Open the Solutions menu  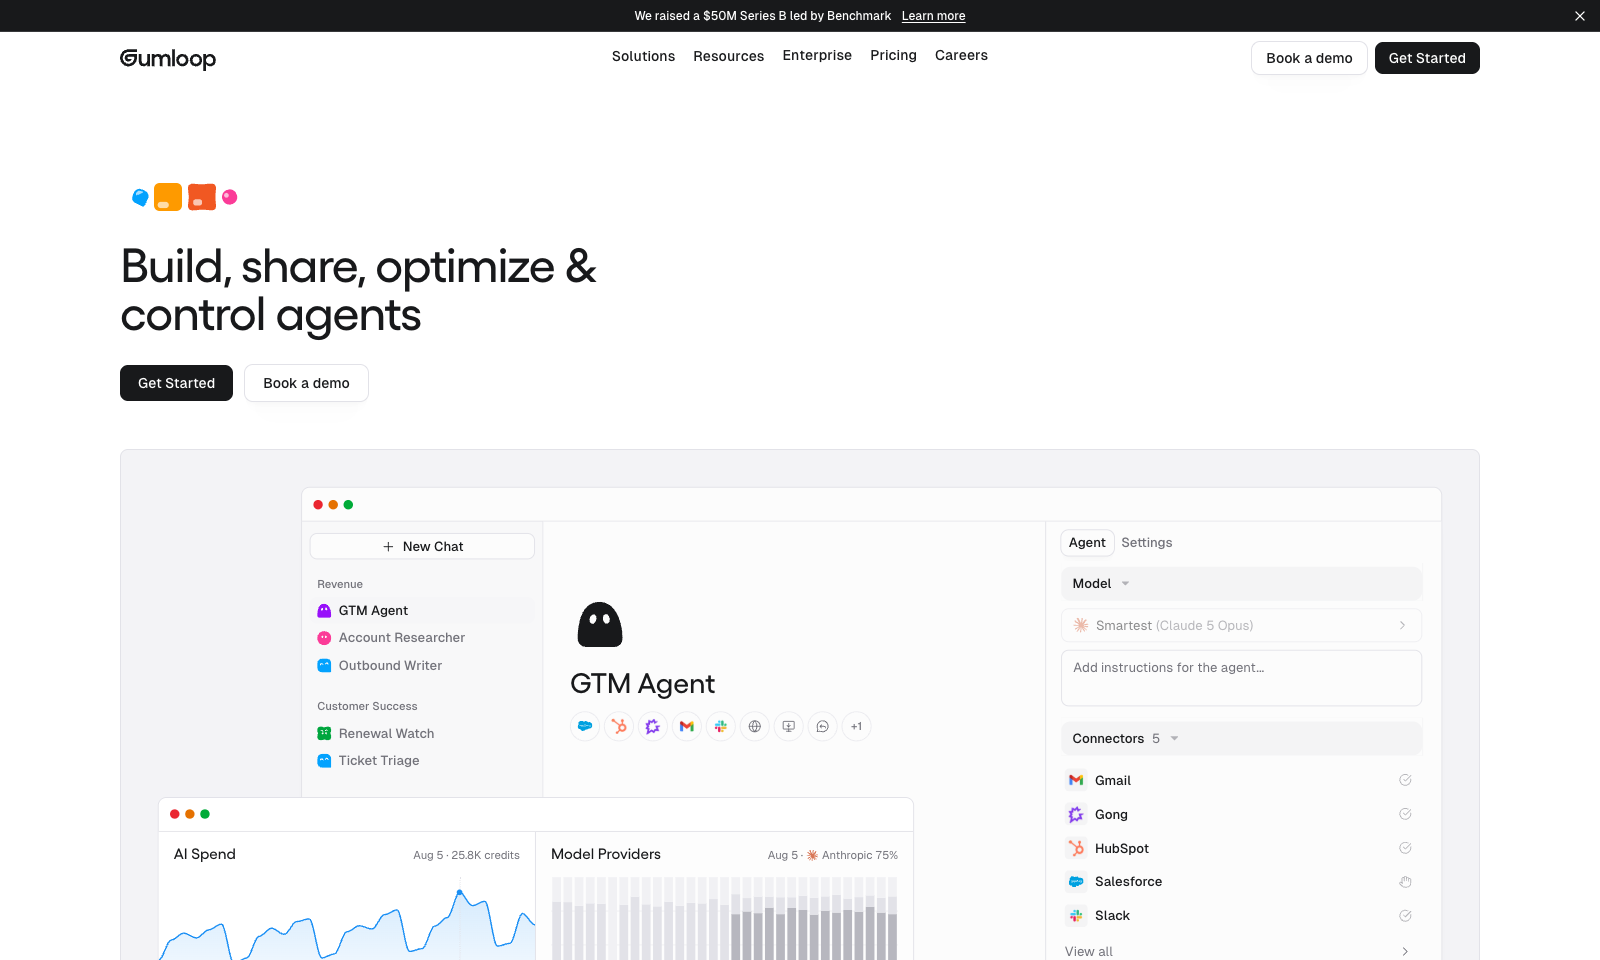(x=643, y=56)
